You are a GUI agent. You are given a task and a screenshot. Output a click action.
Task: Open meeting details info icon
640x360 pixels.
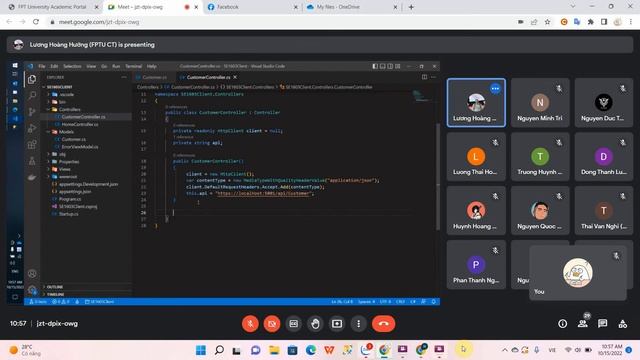pyautogui.click(x=562, y=324)
